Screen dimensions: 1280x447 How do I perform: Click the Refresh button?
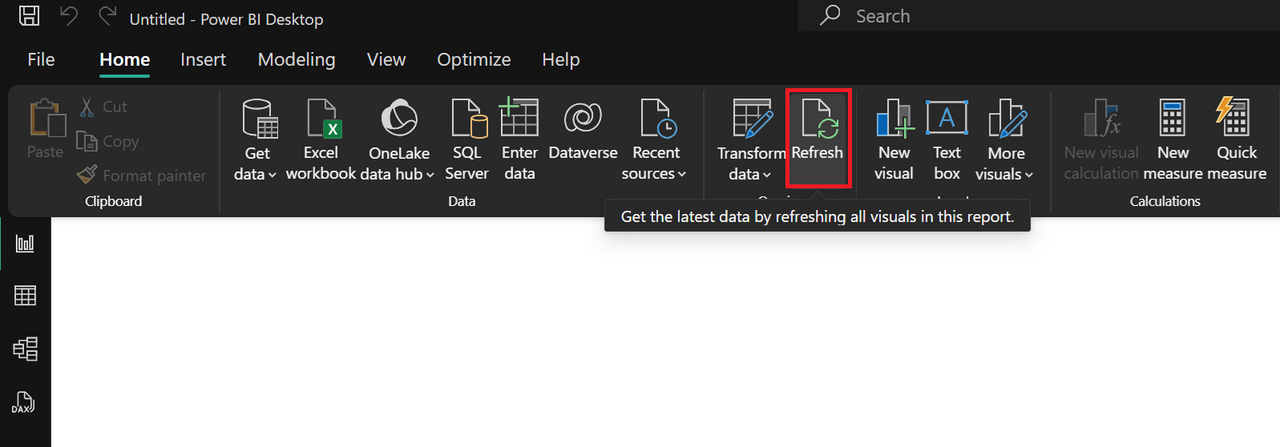coord(818,138)
